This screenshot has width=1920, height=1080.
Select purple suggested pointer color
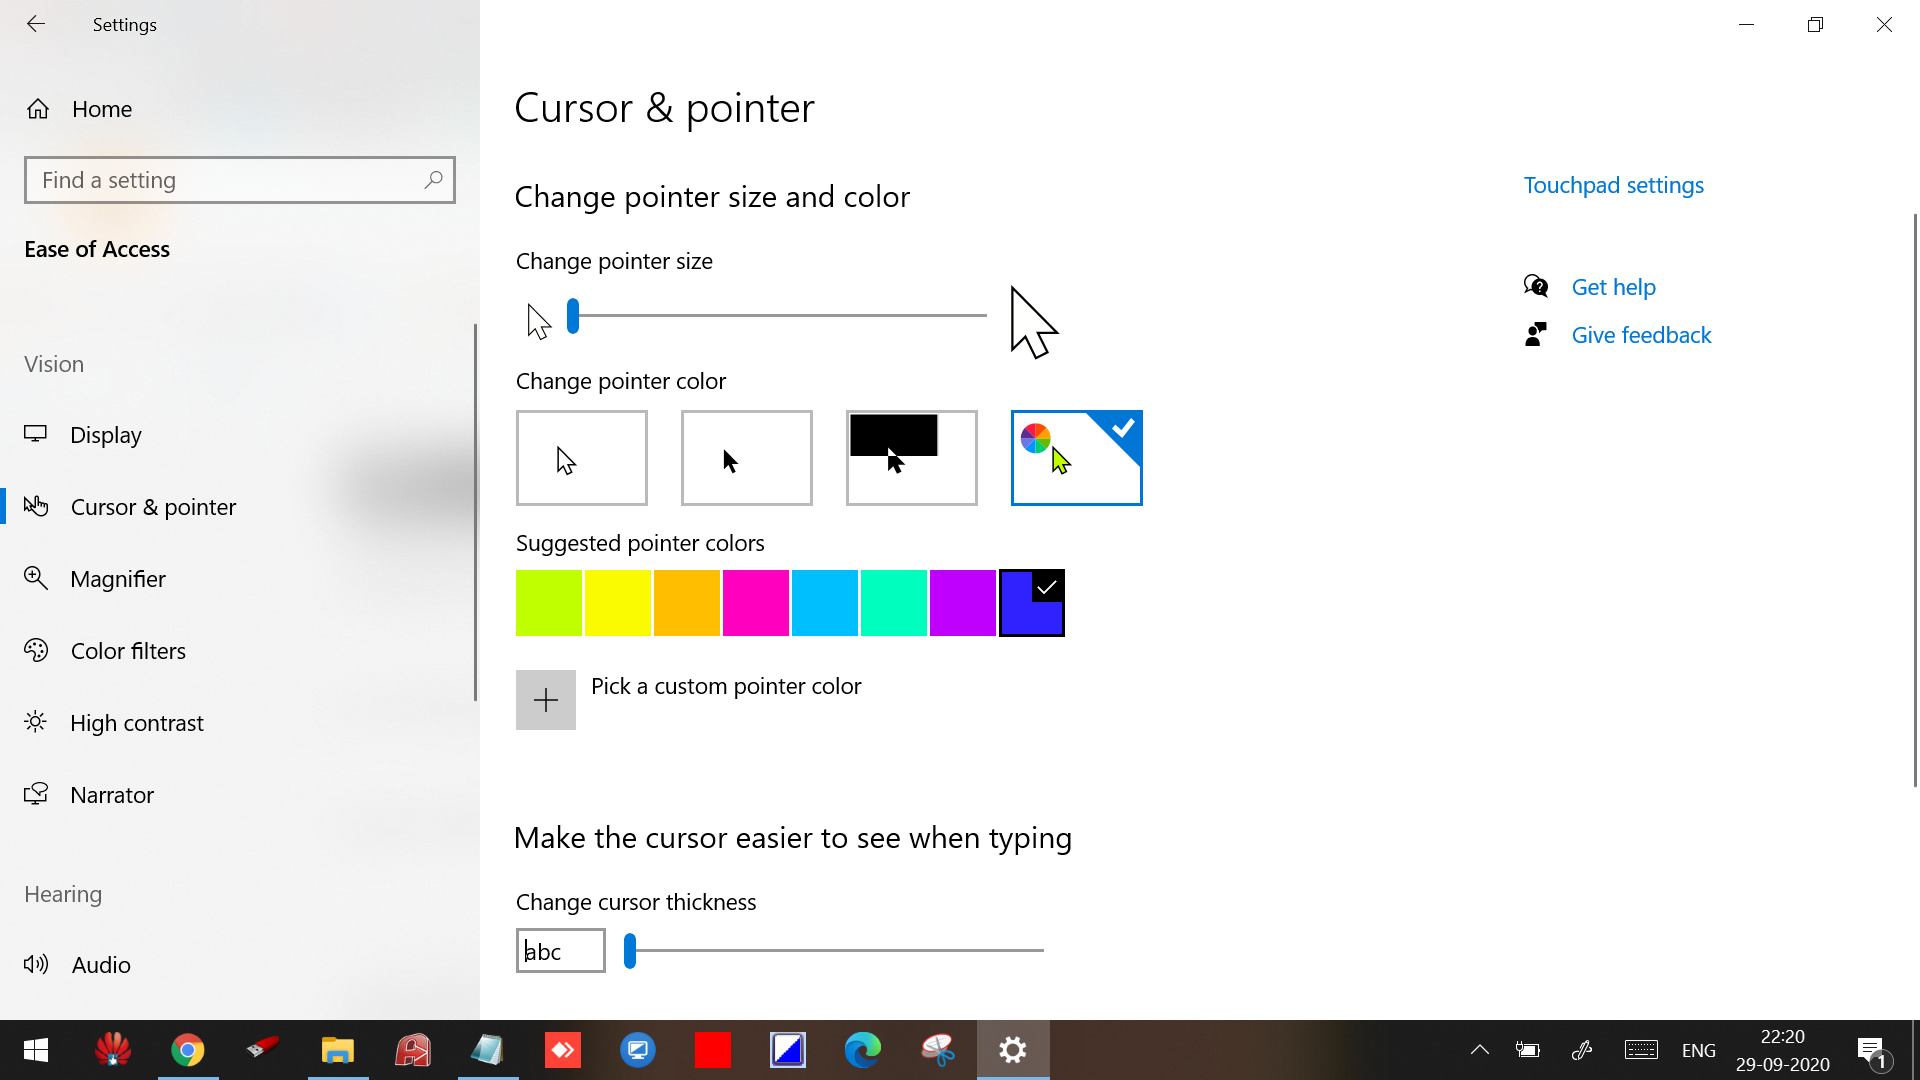(x=964, y=601)
